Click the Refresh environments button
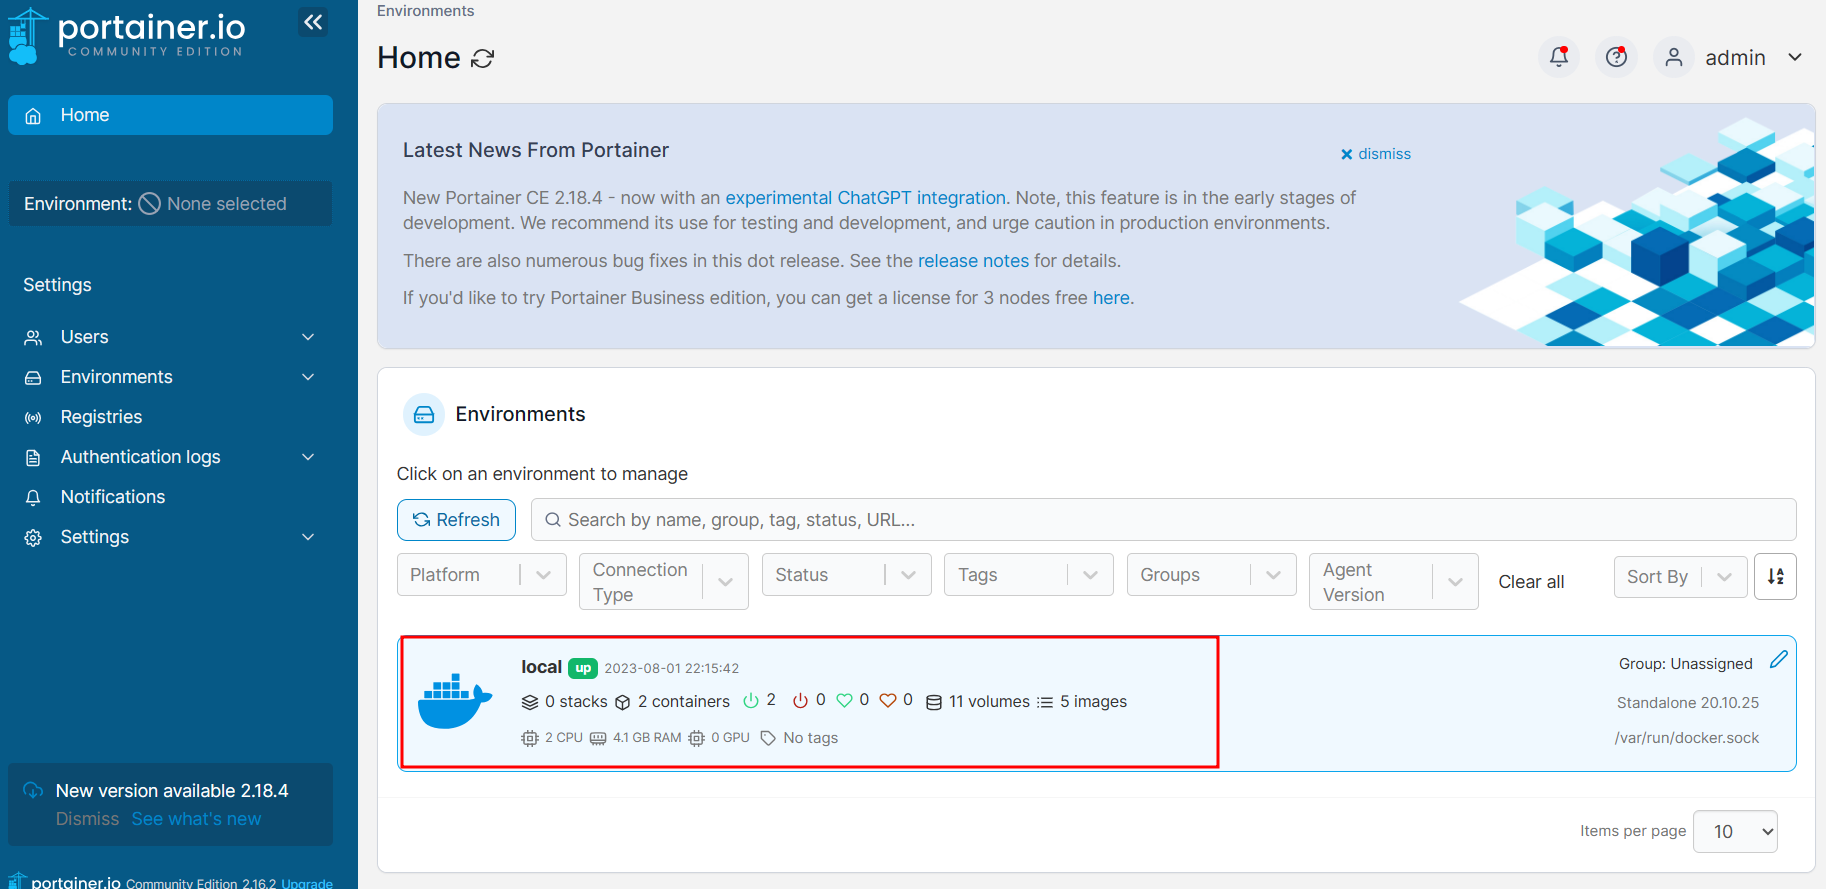Viewport: 1826px width, 889px height. (456, 520)
